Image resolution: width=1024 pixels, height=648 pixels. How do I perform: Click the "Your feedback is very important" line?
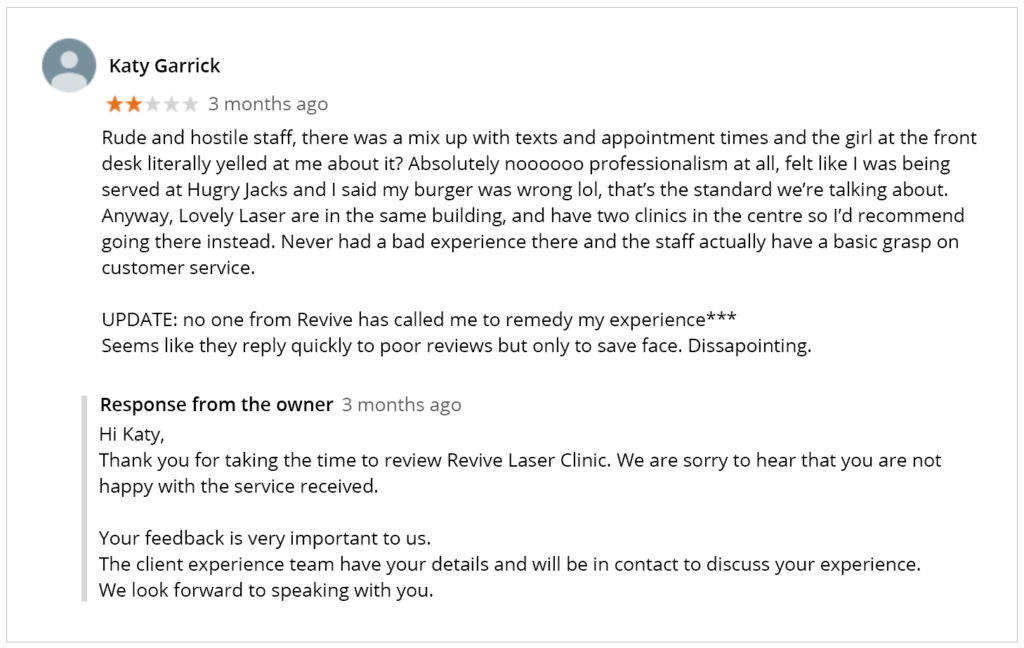[264, 538]
